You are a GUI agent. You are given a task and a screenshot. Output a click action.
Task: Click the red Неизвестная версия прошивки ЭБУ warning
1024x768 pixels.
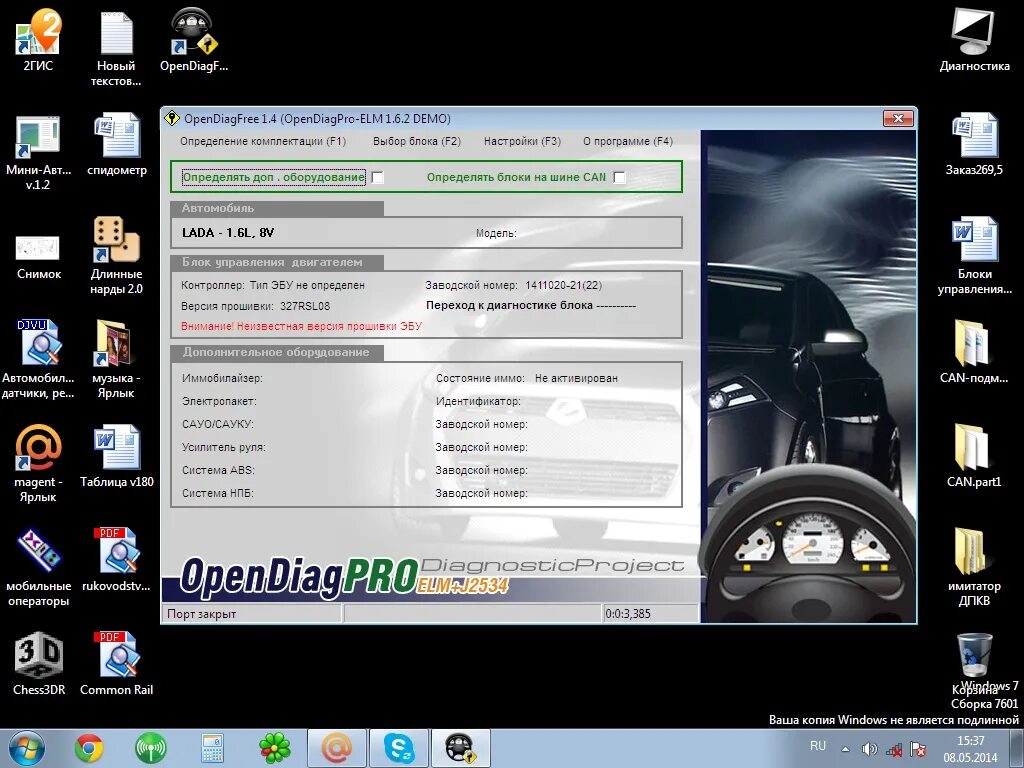click(x=302, y=326)
